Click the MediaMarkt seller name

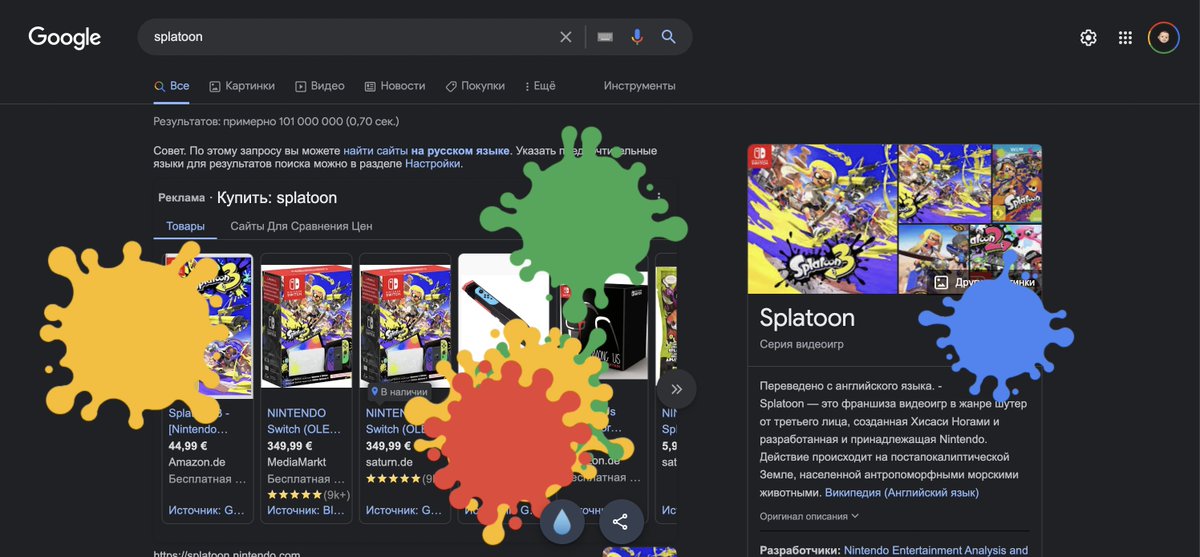tap(297, 462)
